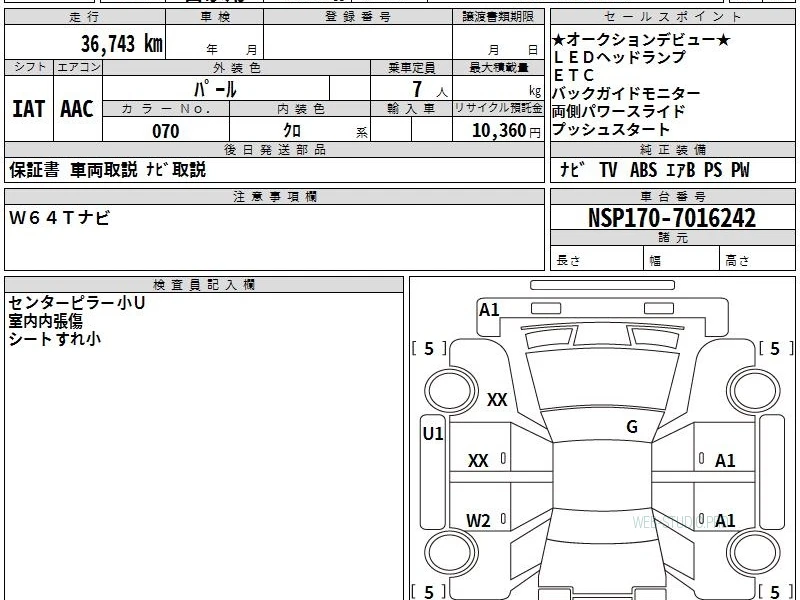Click the exterior color value パール
Image resolution: width=800 pixels, height=600 pixels.
215,89
